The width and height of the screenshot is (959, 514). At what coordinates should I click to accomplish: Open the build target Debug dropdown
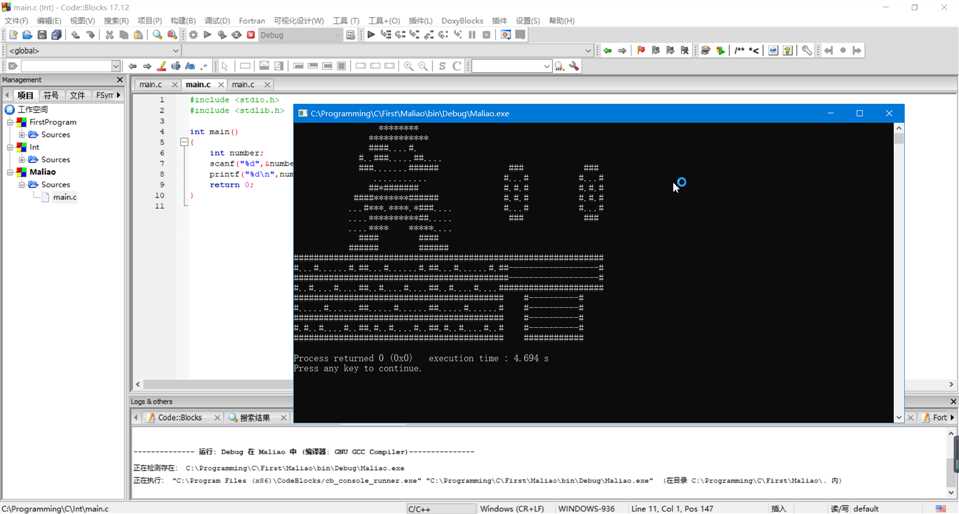click(x=300, y=35)
